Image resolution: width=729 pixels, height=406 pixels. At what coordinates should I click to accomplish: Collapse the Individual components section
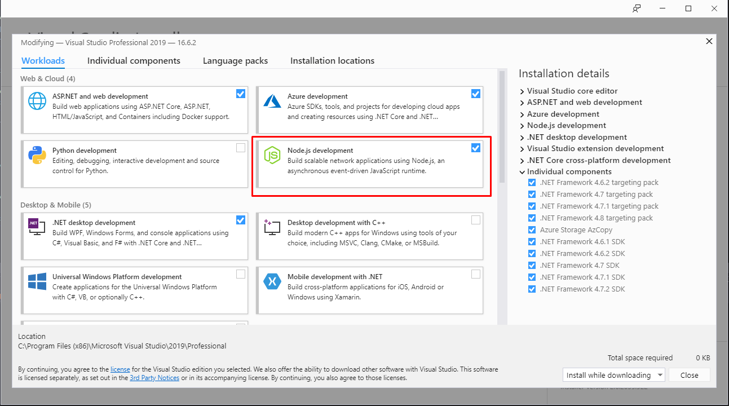(x=522, y=172)
